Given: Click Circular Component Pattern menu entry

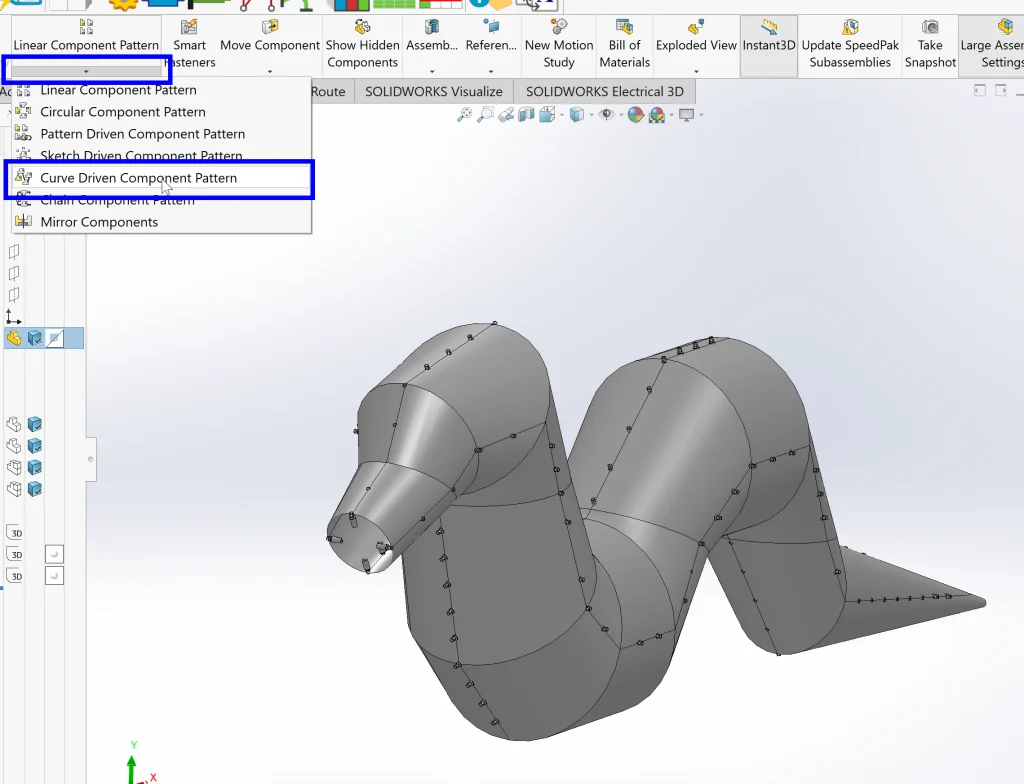Looking at the screenshot, I should point(122,112).
